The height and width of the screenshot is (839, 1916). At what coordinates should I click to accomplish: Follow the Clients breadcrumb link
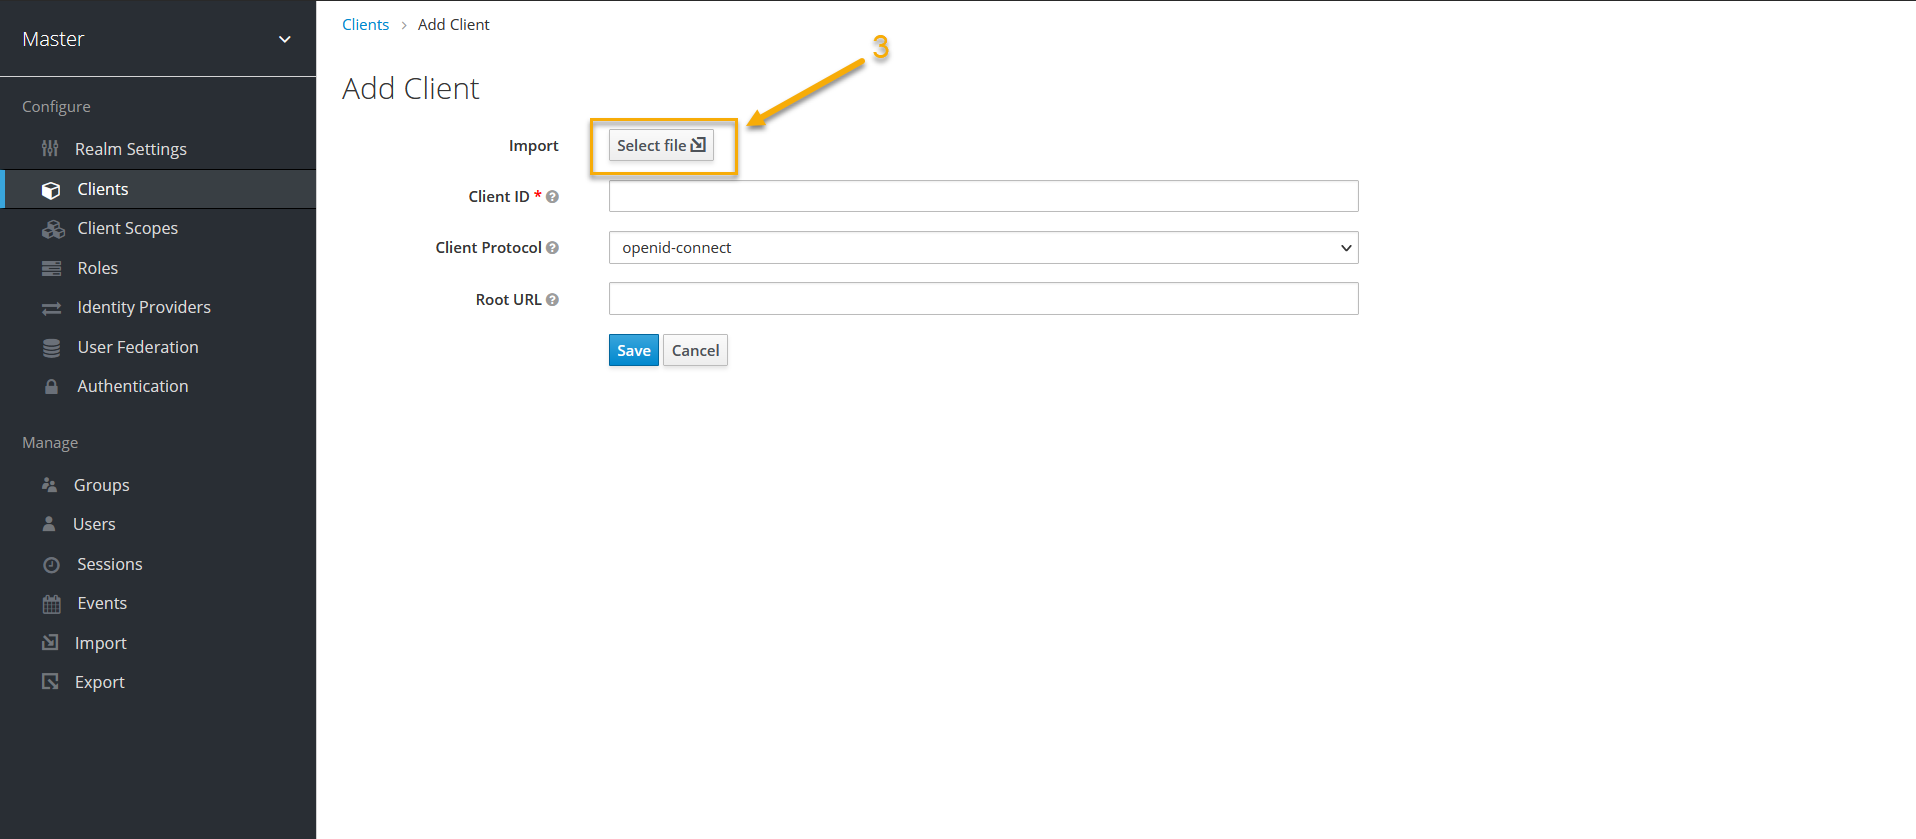coord(365,25)
